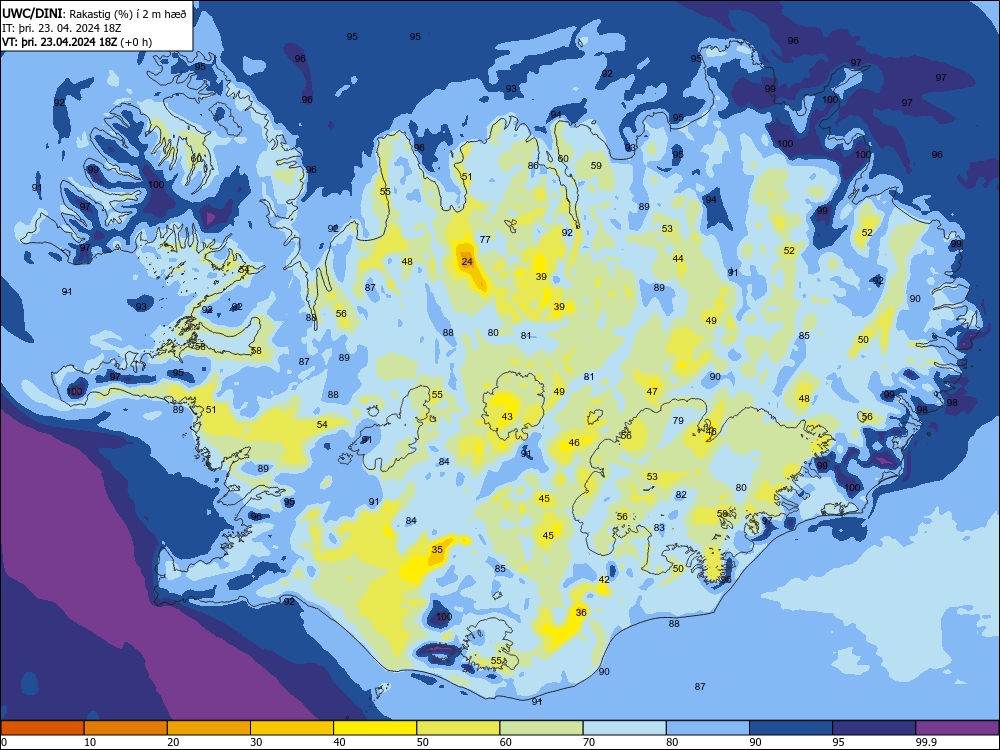Click the humidity value 24 on the map
Image resolution: width=1000 pixels, height=750 pixels.
click(x=467, y=261)
